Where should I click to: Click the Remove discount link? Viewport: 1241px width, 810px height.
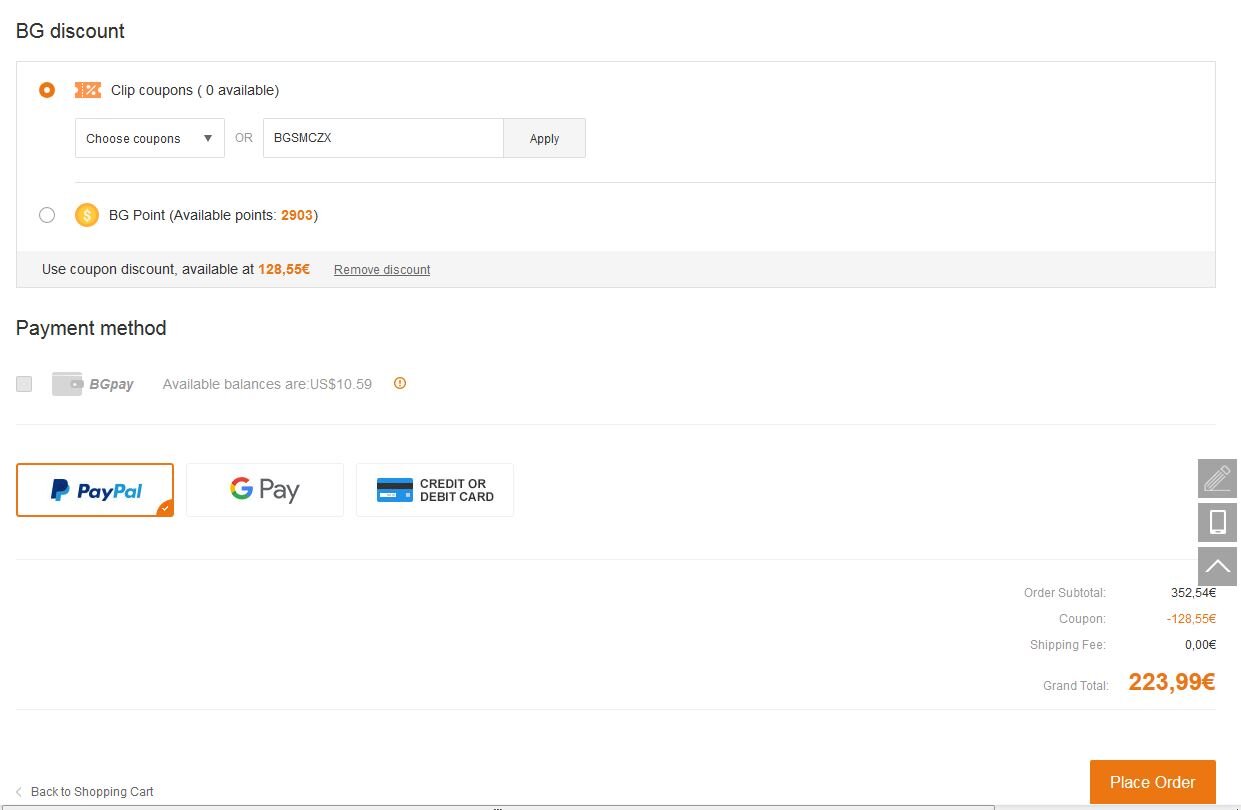click(x=382, y=270)
